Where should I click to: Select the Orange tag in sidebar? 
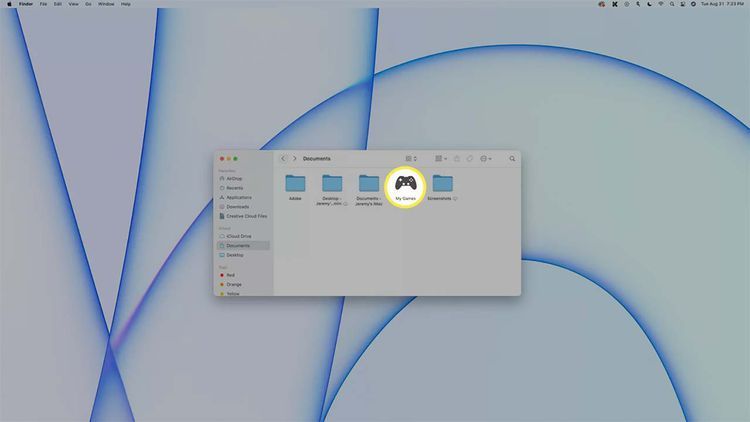tap(233, 284)
